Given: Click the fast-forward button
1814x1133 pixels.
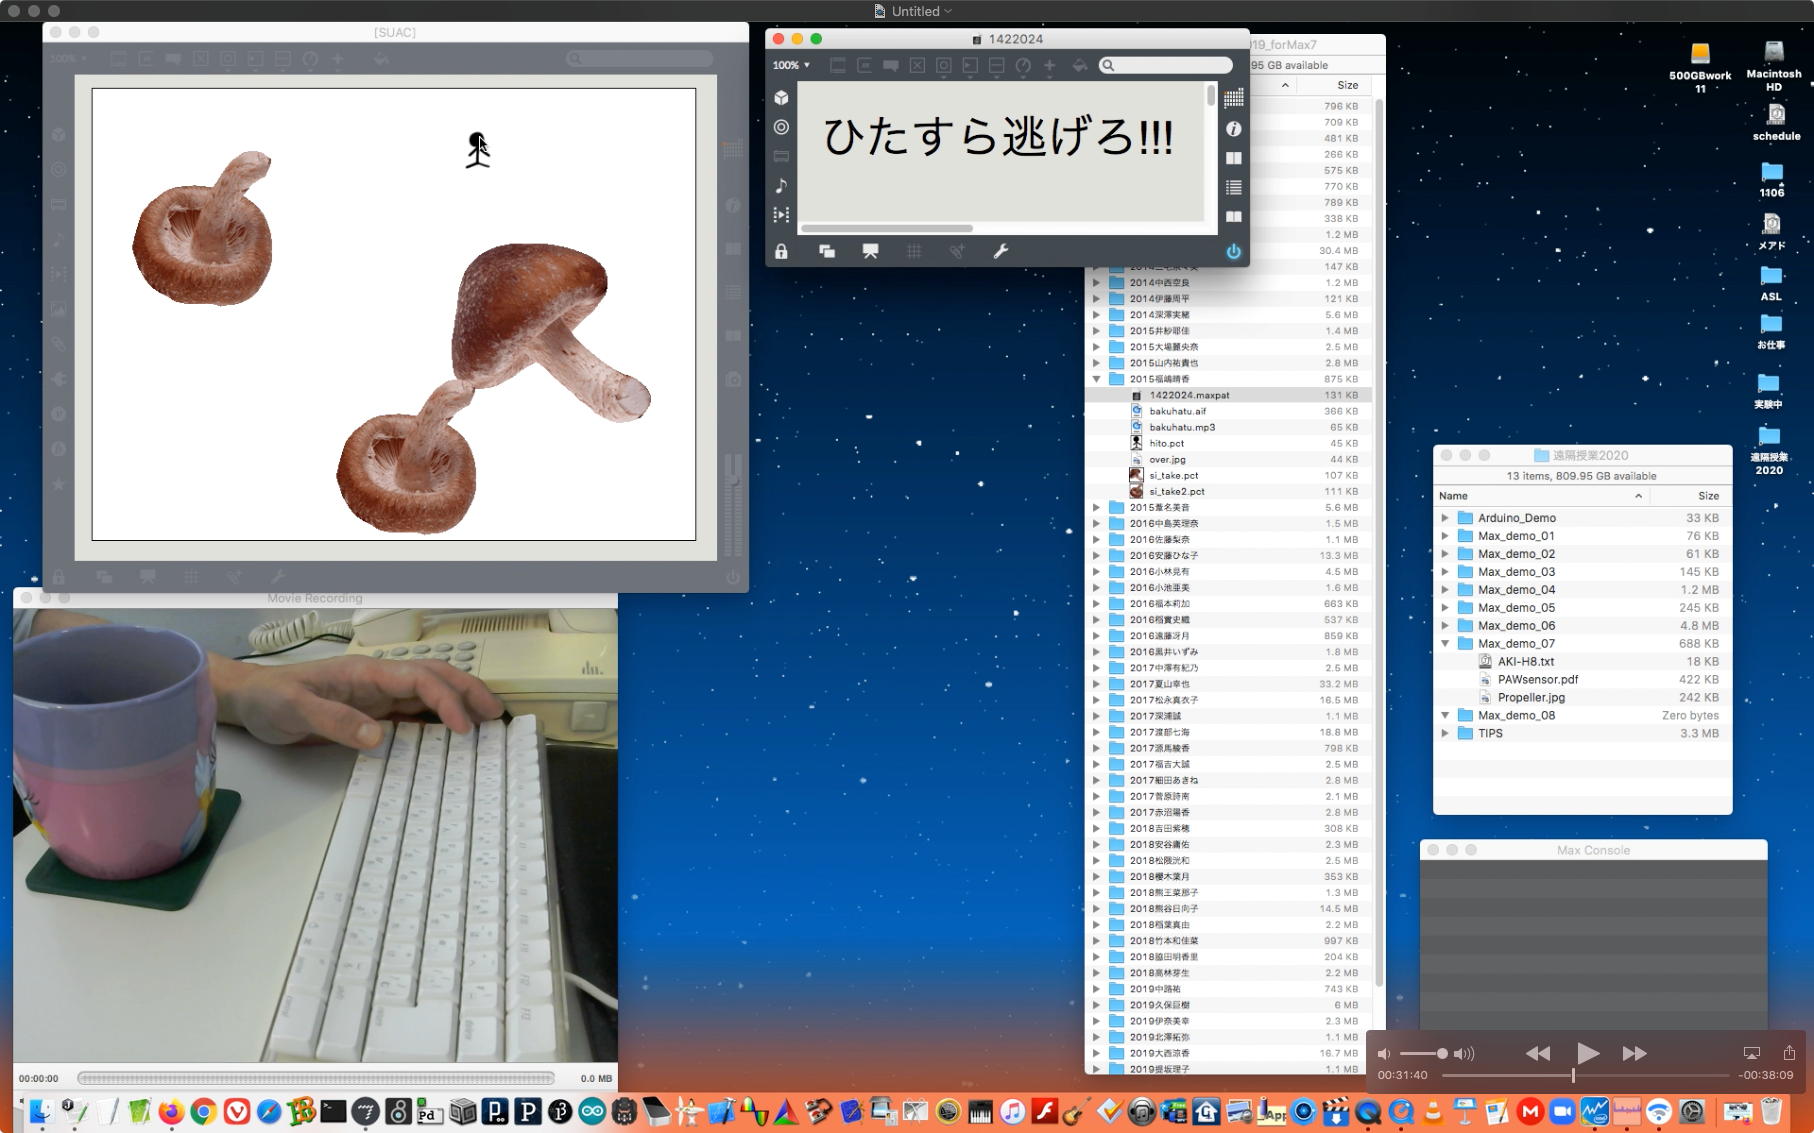Looking at the screenshot, I should [x=1634, y=1053].
